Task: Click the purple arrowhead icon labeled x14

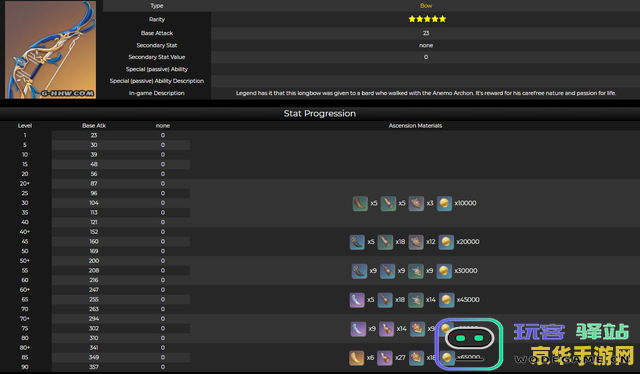Action: pyautogui.click(x=386, y=329)
